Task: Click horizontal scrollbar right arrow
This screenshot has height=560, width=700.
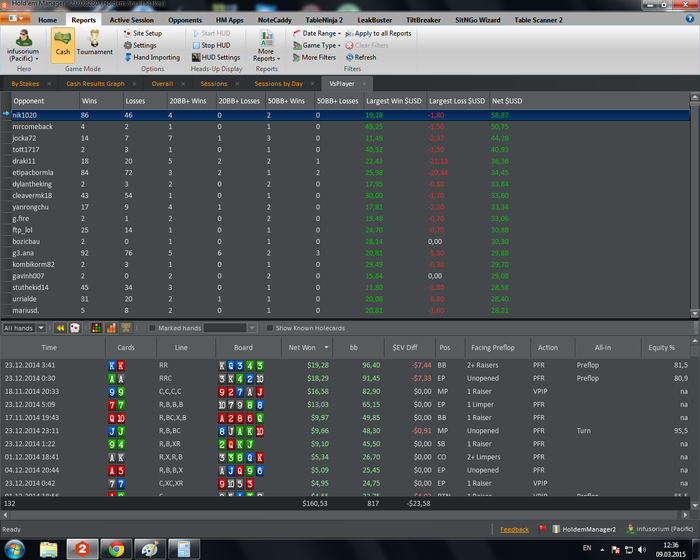Action: pos(686,515)
